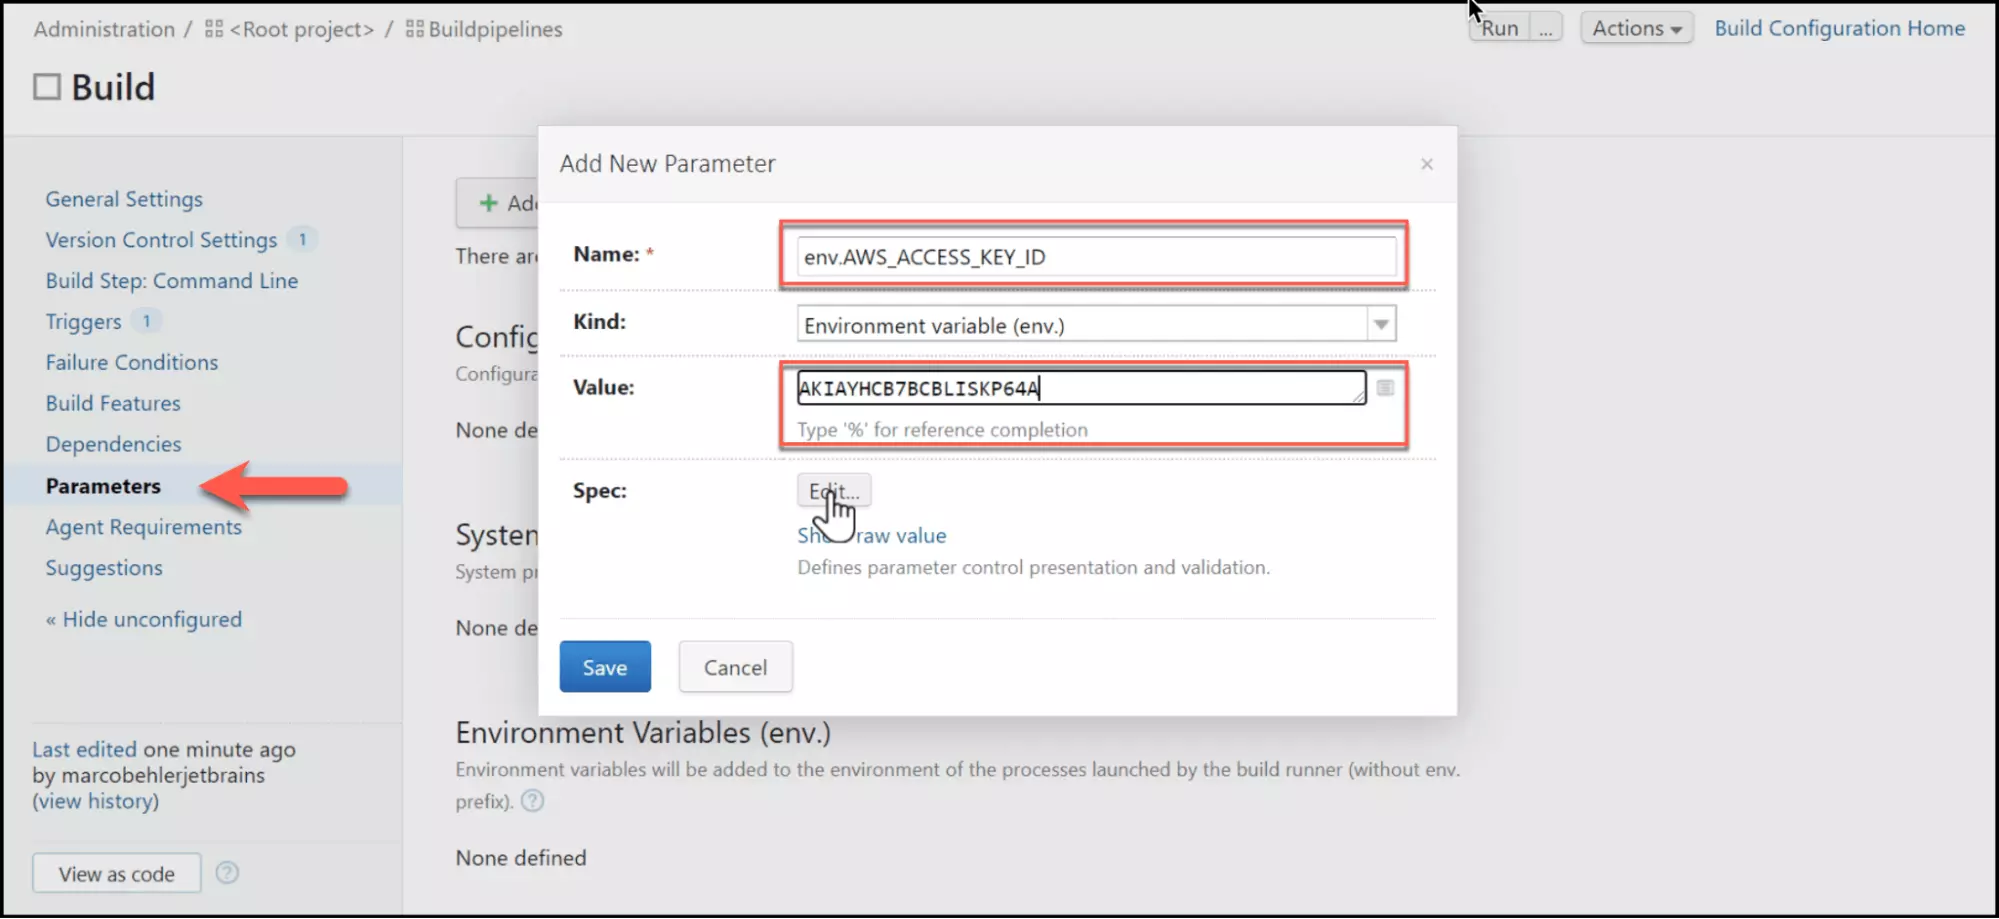The image size is (1999, 919).
Task: Click the help icon beside View as code
Action: 227,873
